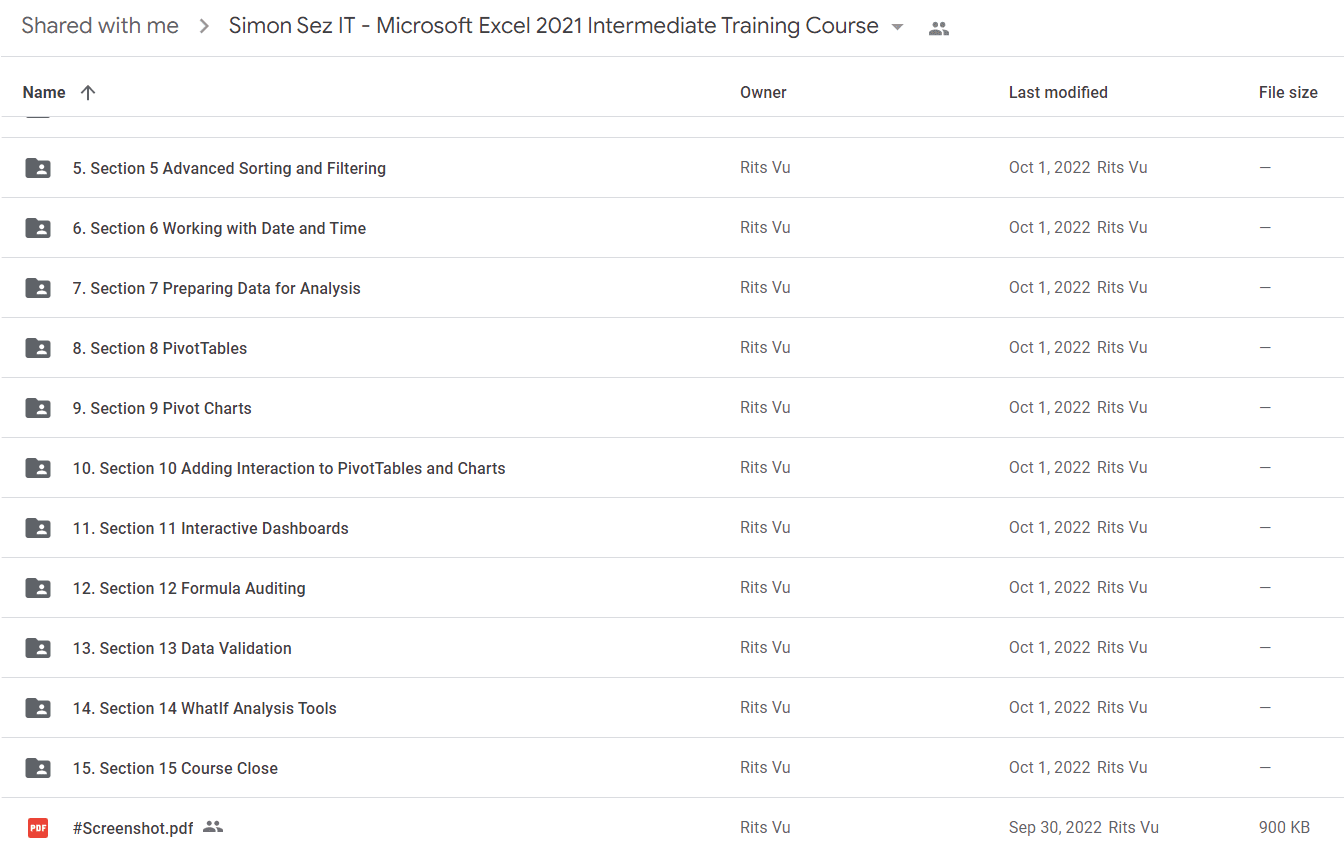The height and width of the screenshot is (854, 1344).
Task: Click folder icon for Section 6 Date and Time
Action: pyautogui.click(x=38, y=228)
